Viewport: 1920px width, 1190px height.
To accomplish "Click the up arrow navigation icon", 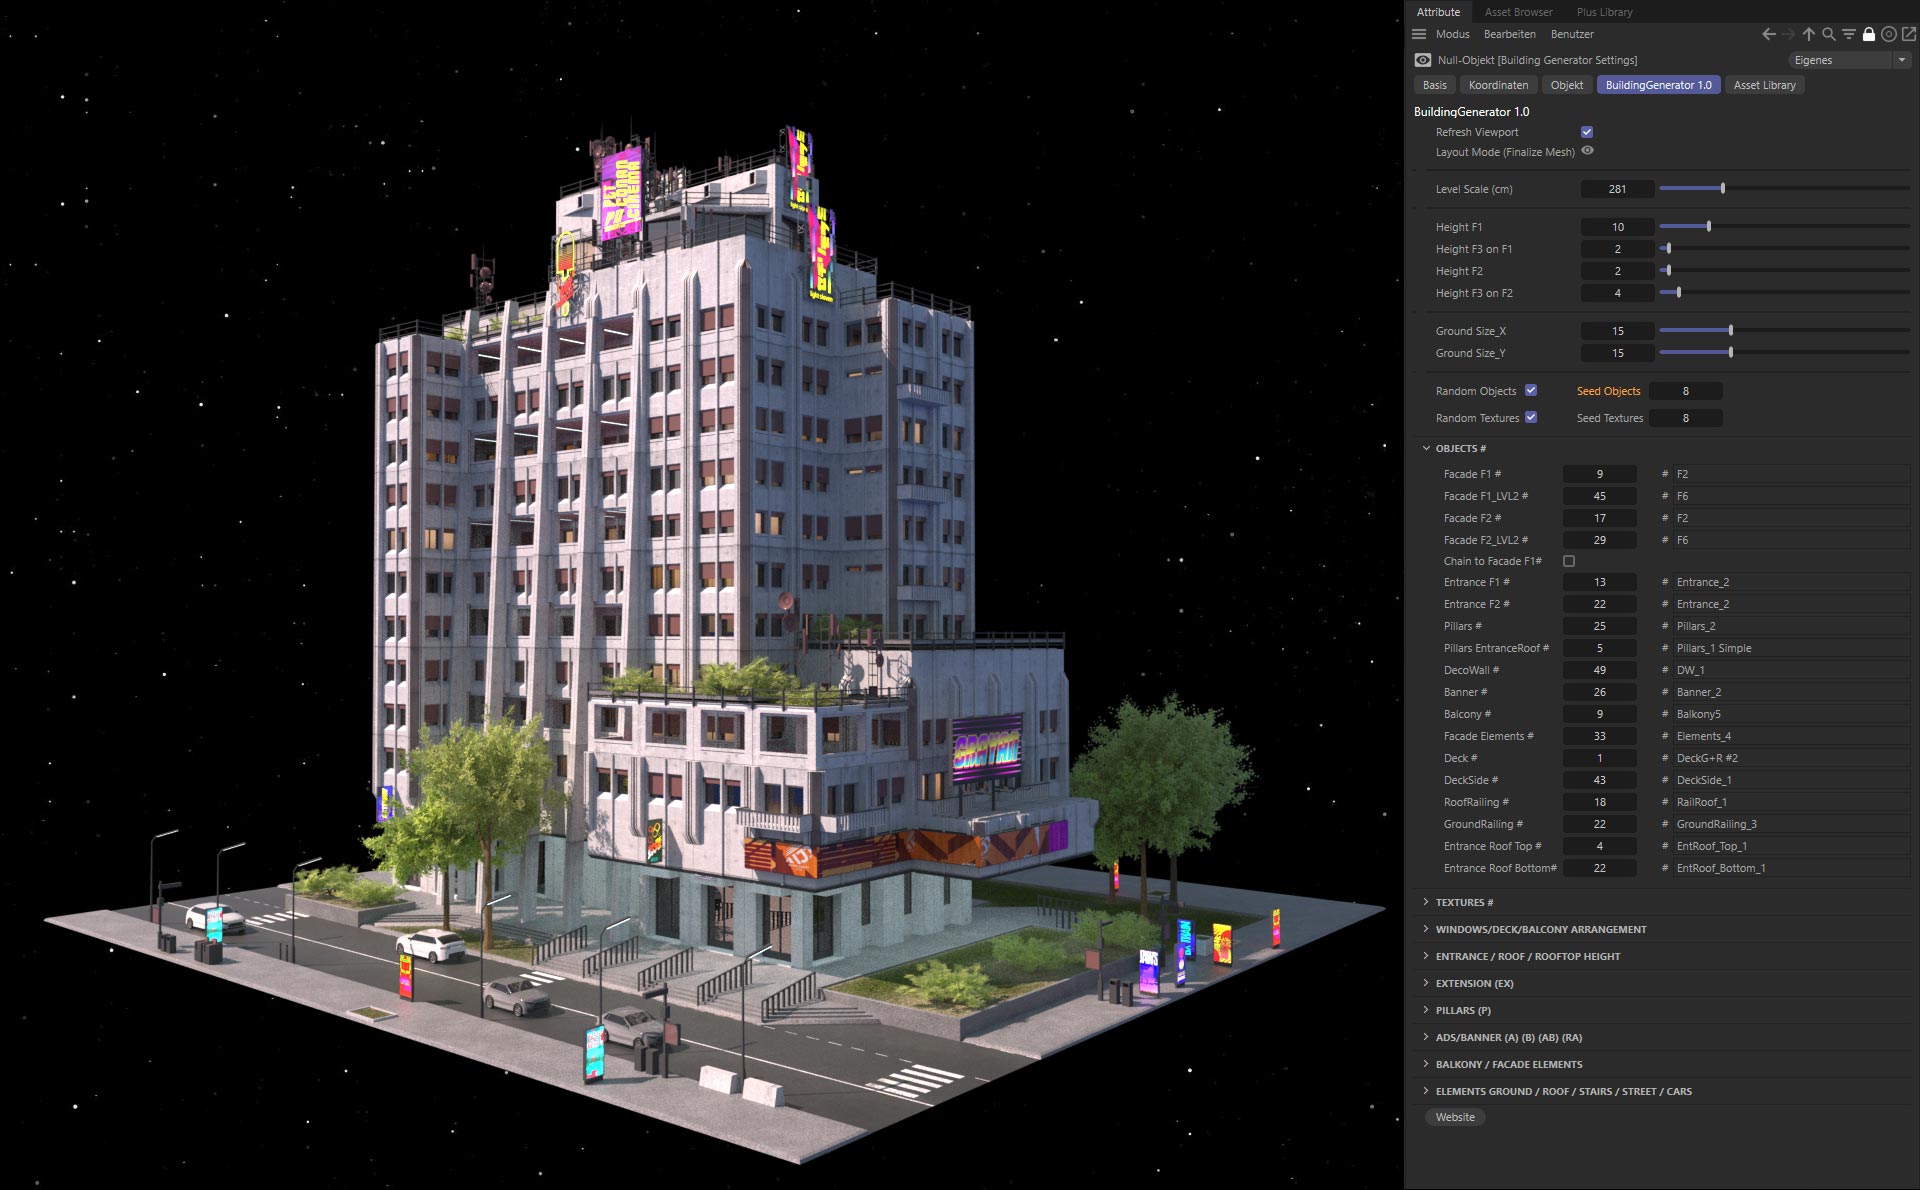I will tap(1809, 34).
